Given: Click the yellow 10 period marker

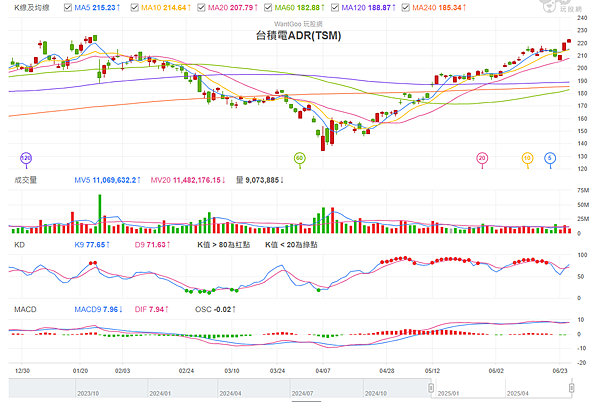Looking at the screenshot, I should point(528,158).
